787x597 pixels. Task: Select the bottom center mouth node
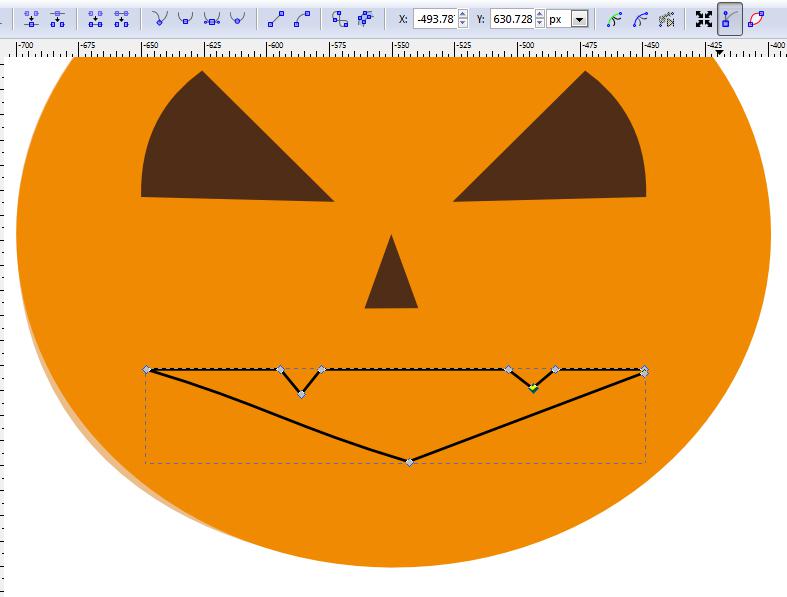(408, 462)
